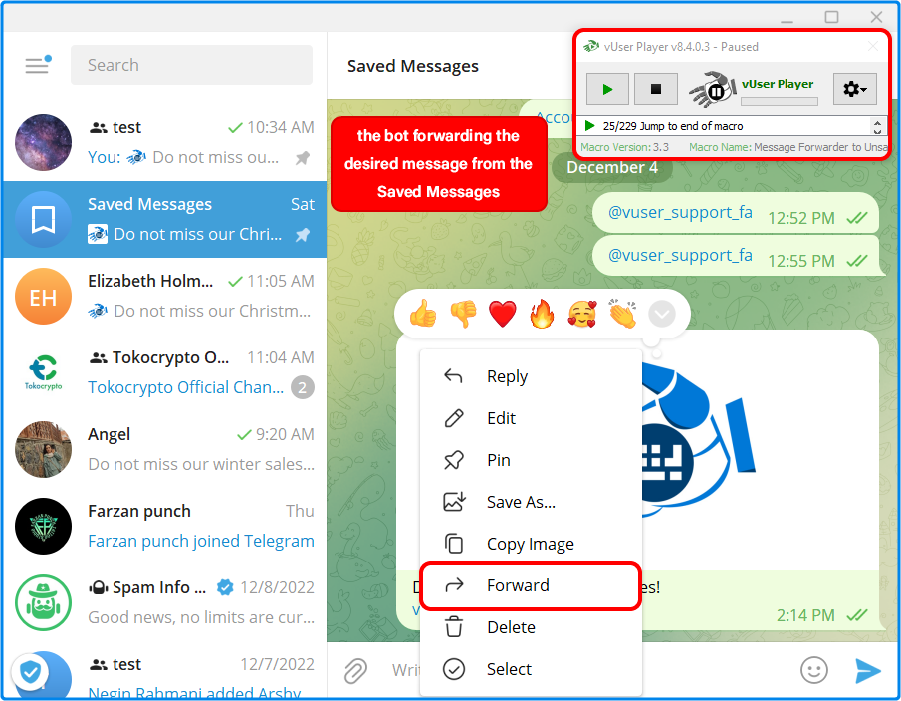Image resolution: width=901 pixels, height=701 pixels.
Task: Choose Forward in context menu
Action: click(x=531, y=586)
